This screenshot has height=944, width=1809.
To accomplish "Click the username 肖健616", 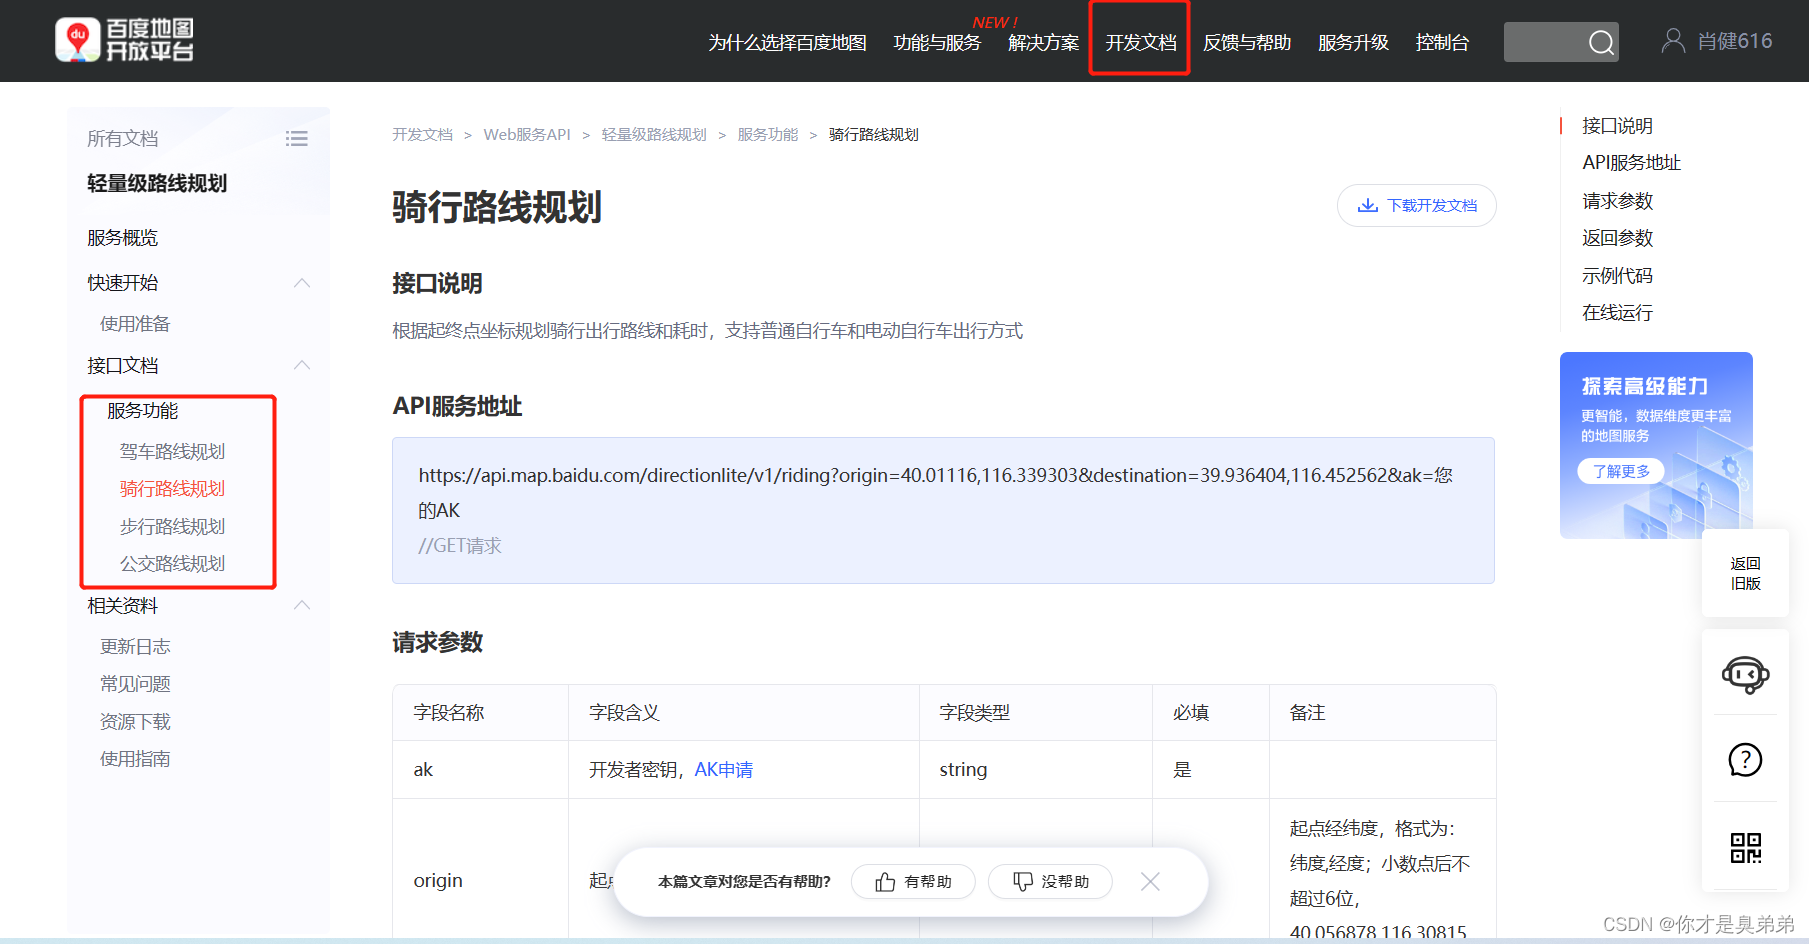I will click(x=1735, y=41).
